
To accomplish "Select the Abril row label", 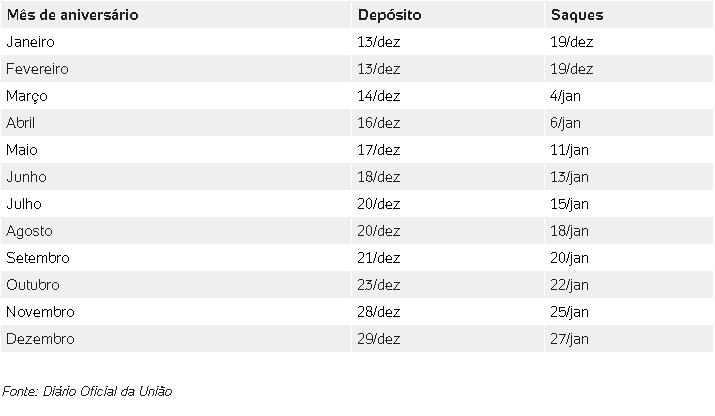I will pos(22,124).
